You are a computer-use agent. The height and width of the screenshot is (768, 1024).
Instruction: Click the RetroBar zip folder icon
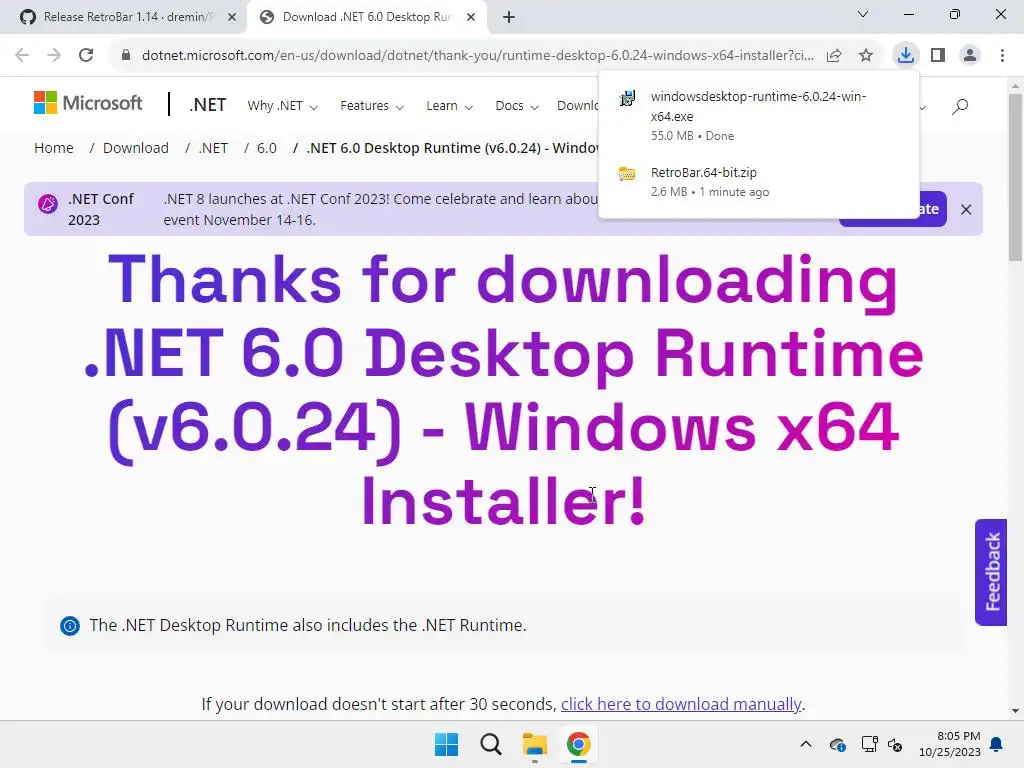tap(627, 174)
